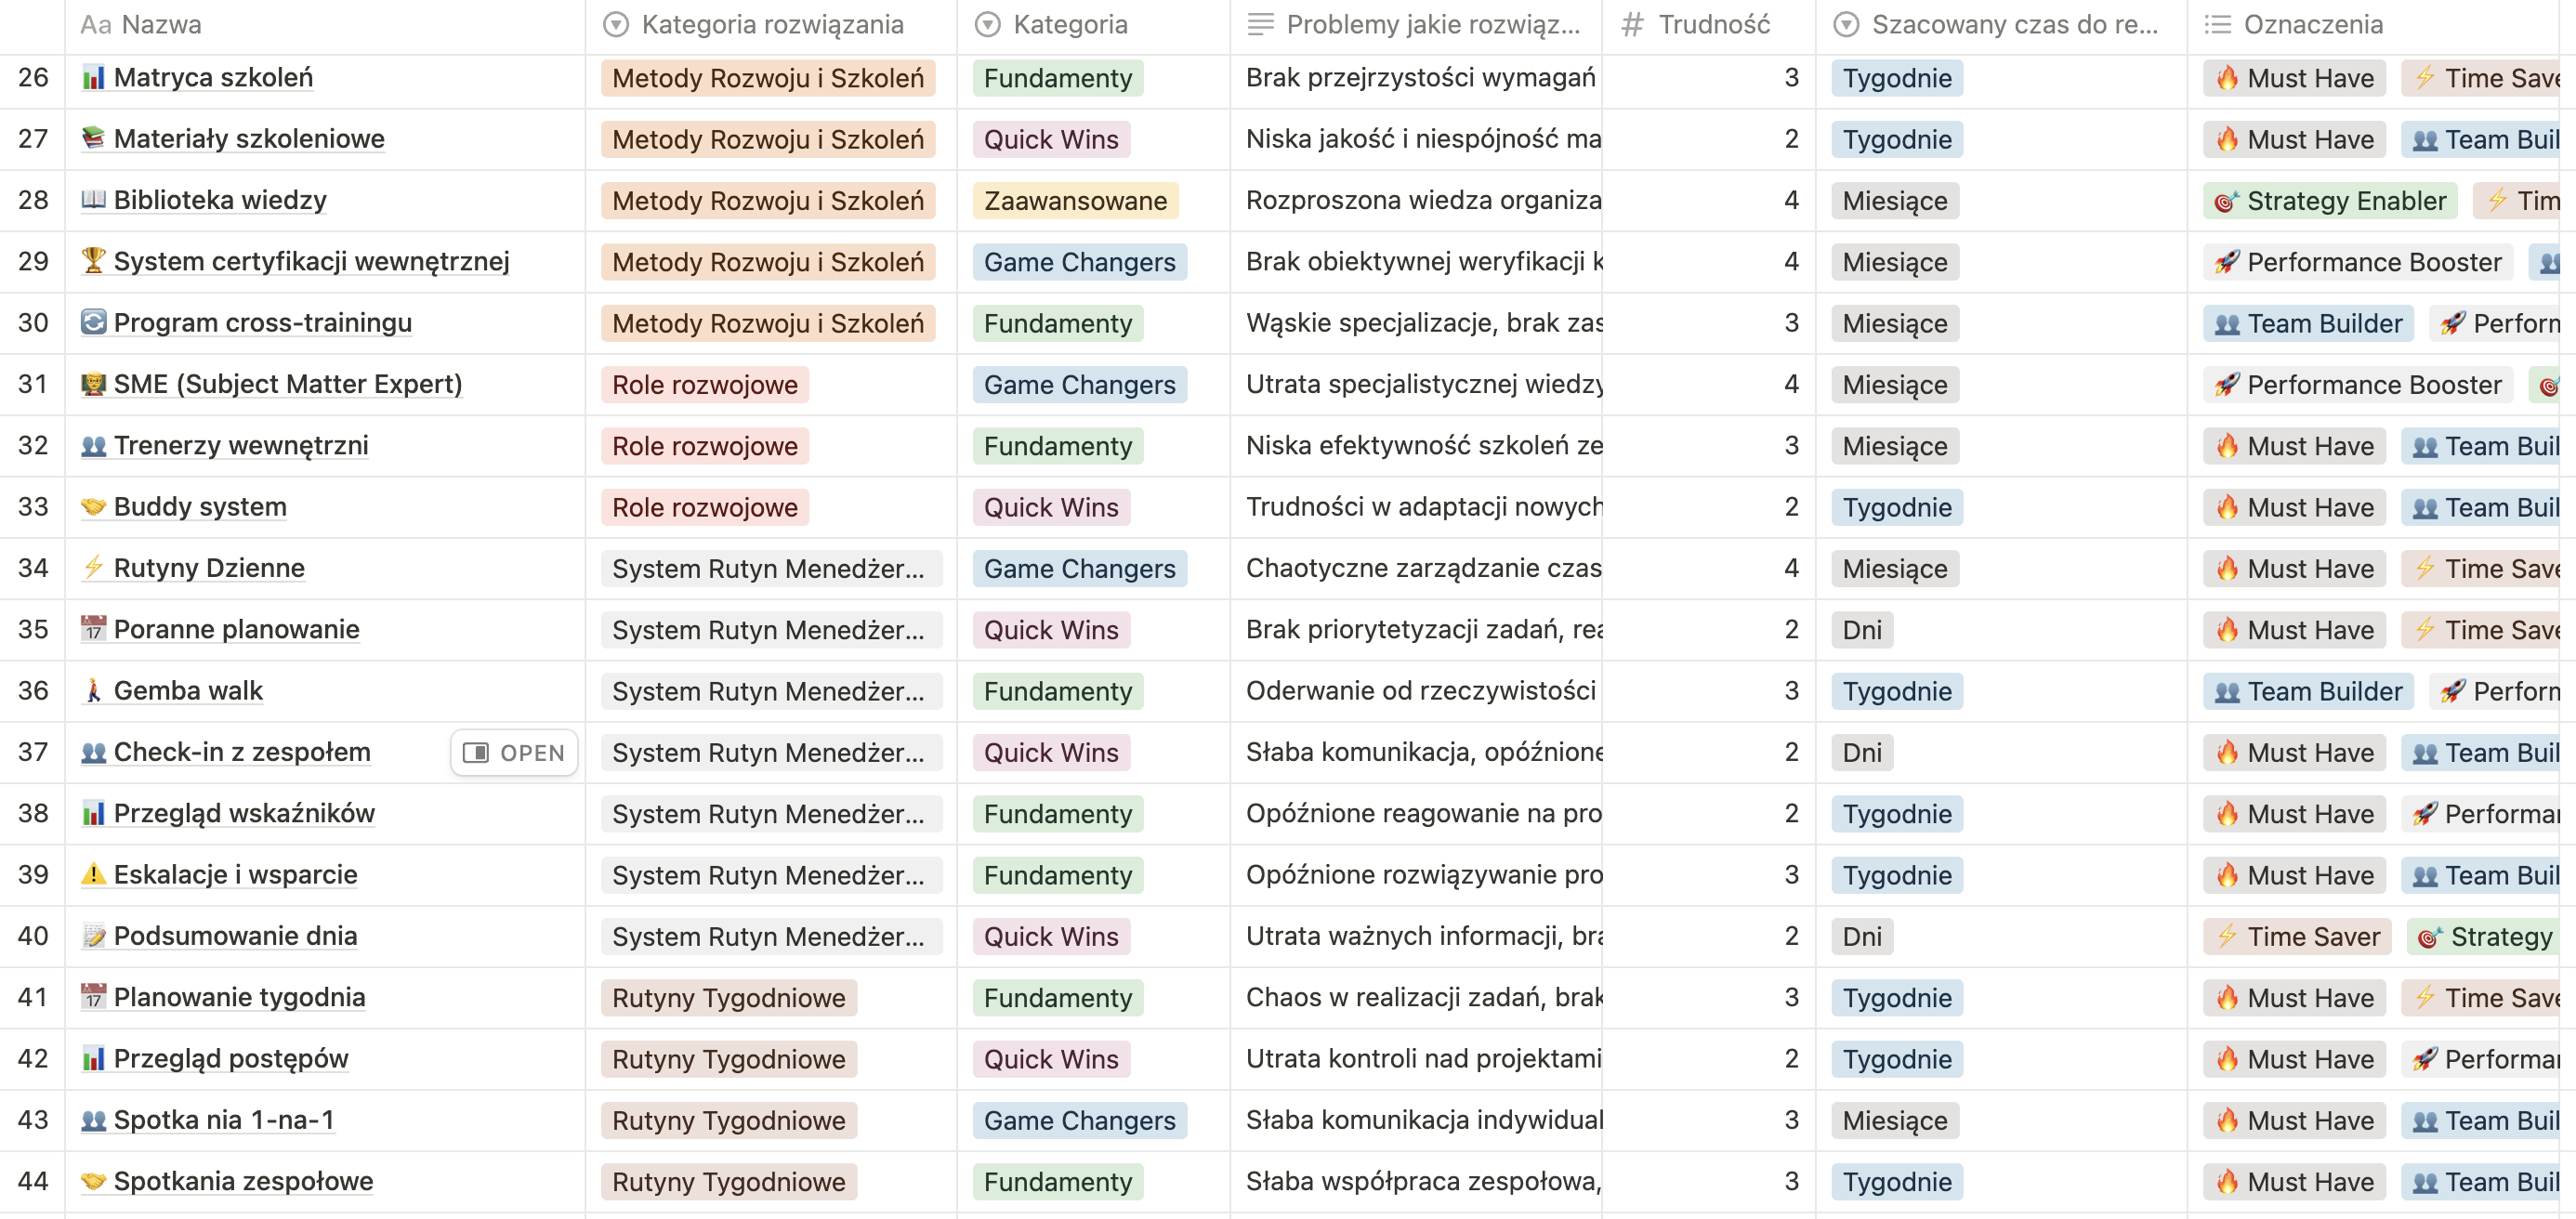Open the Szacowany czas column header menu
Image resolution: width=2576 pixels, height=1219 pixels.
2013,25
